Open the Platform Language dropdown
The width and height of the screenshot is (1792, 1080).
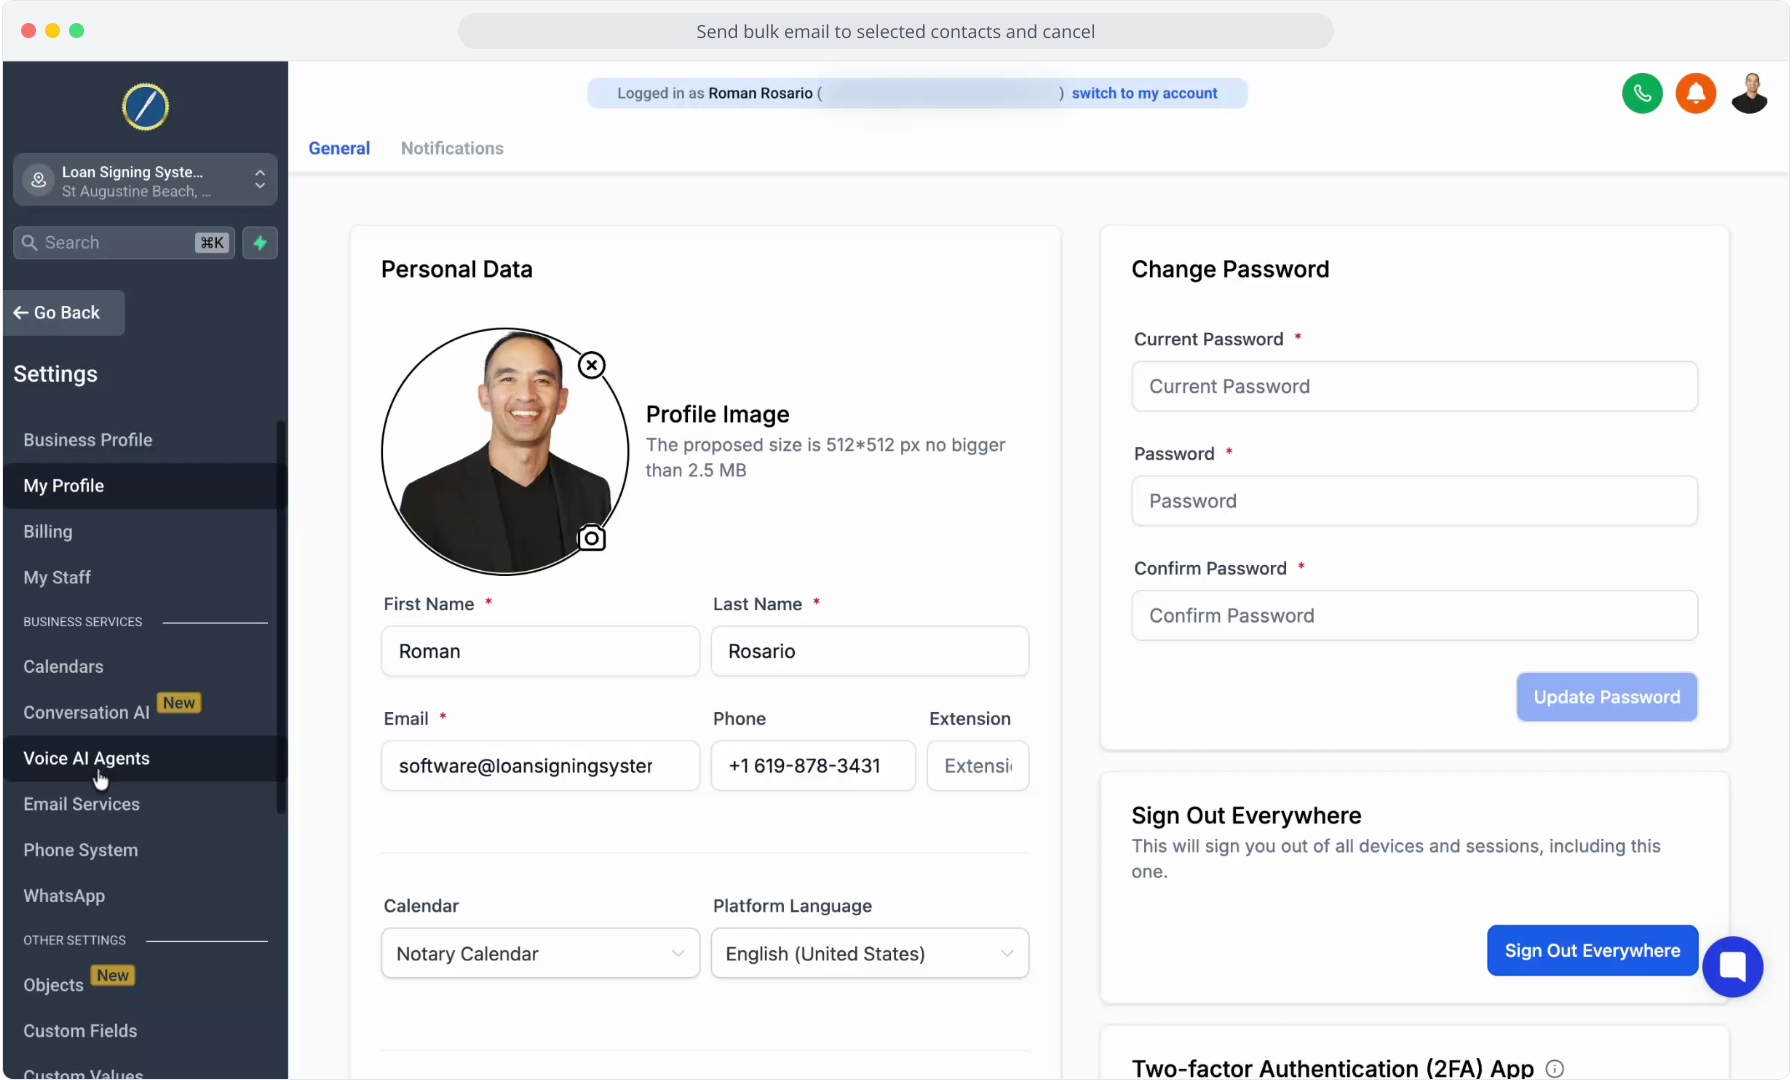click(870, 954)
